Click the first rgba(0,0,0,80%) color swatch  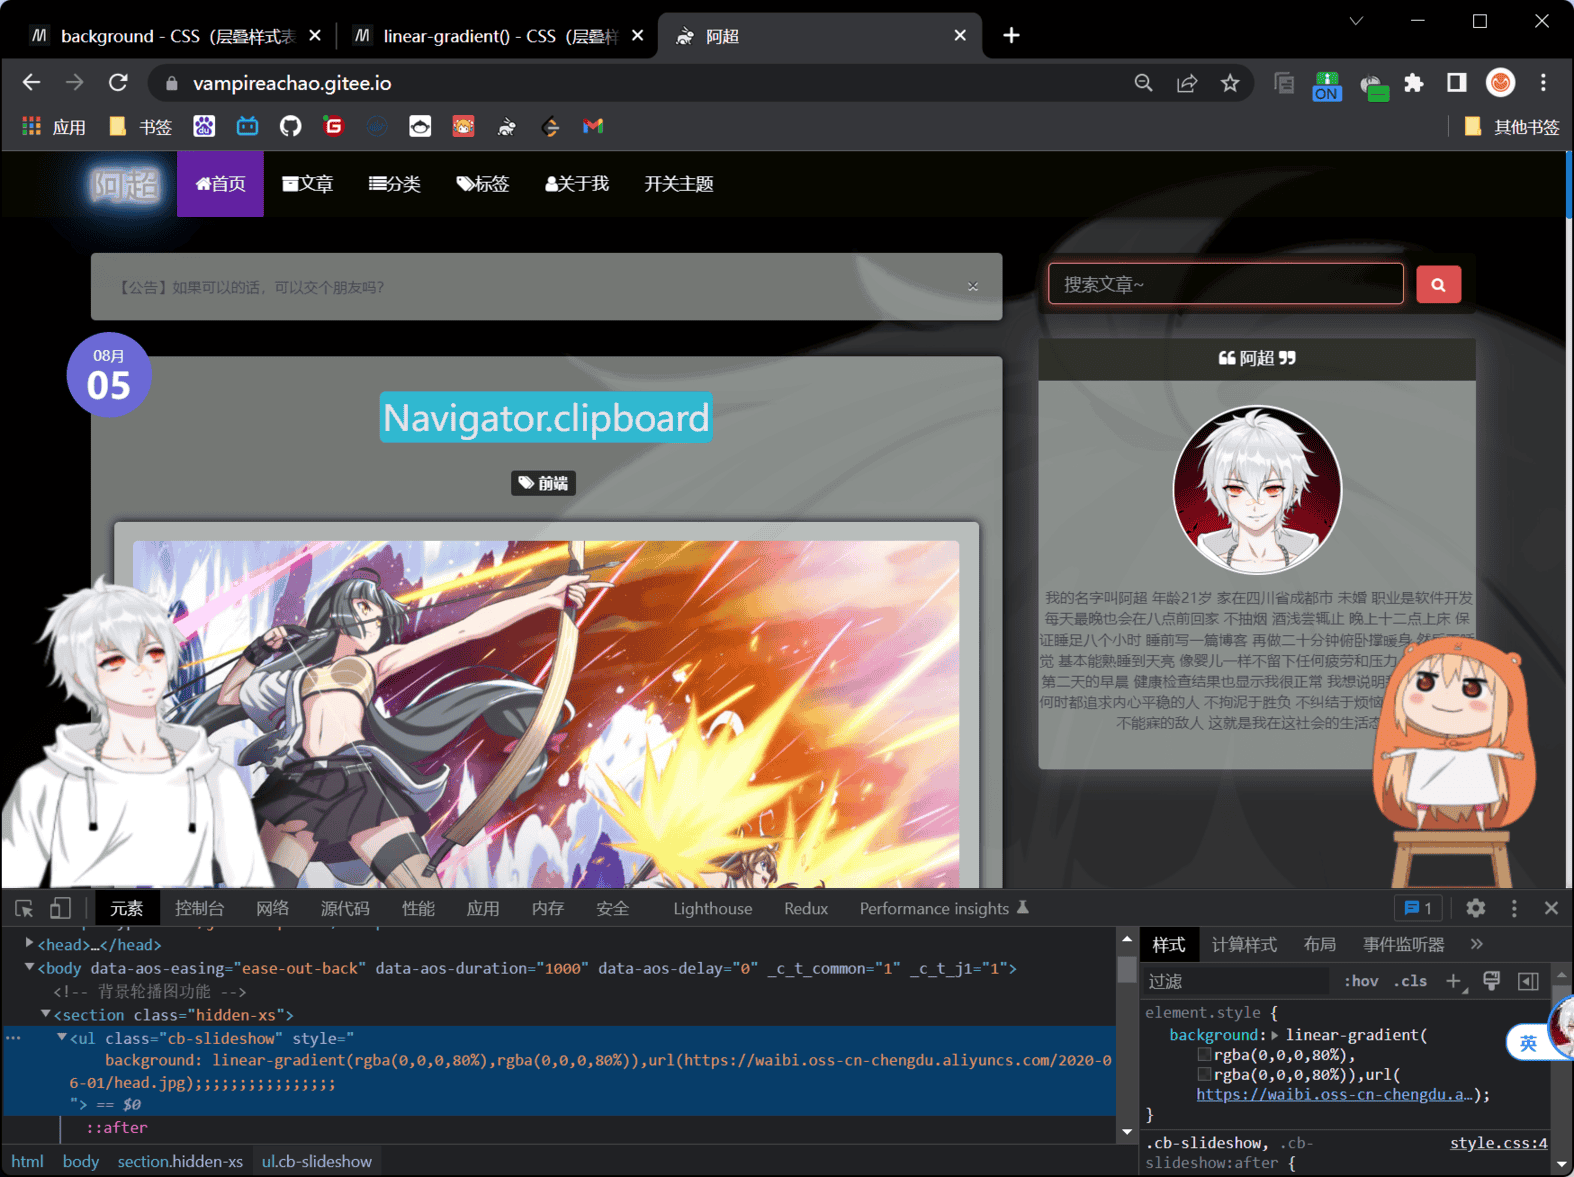click(1204, 1055)
